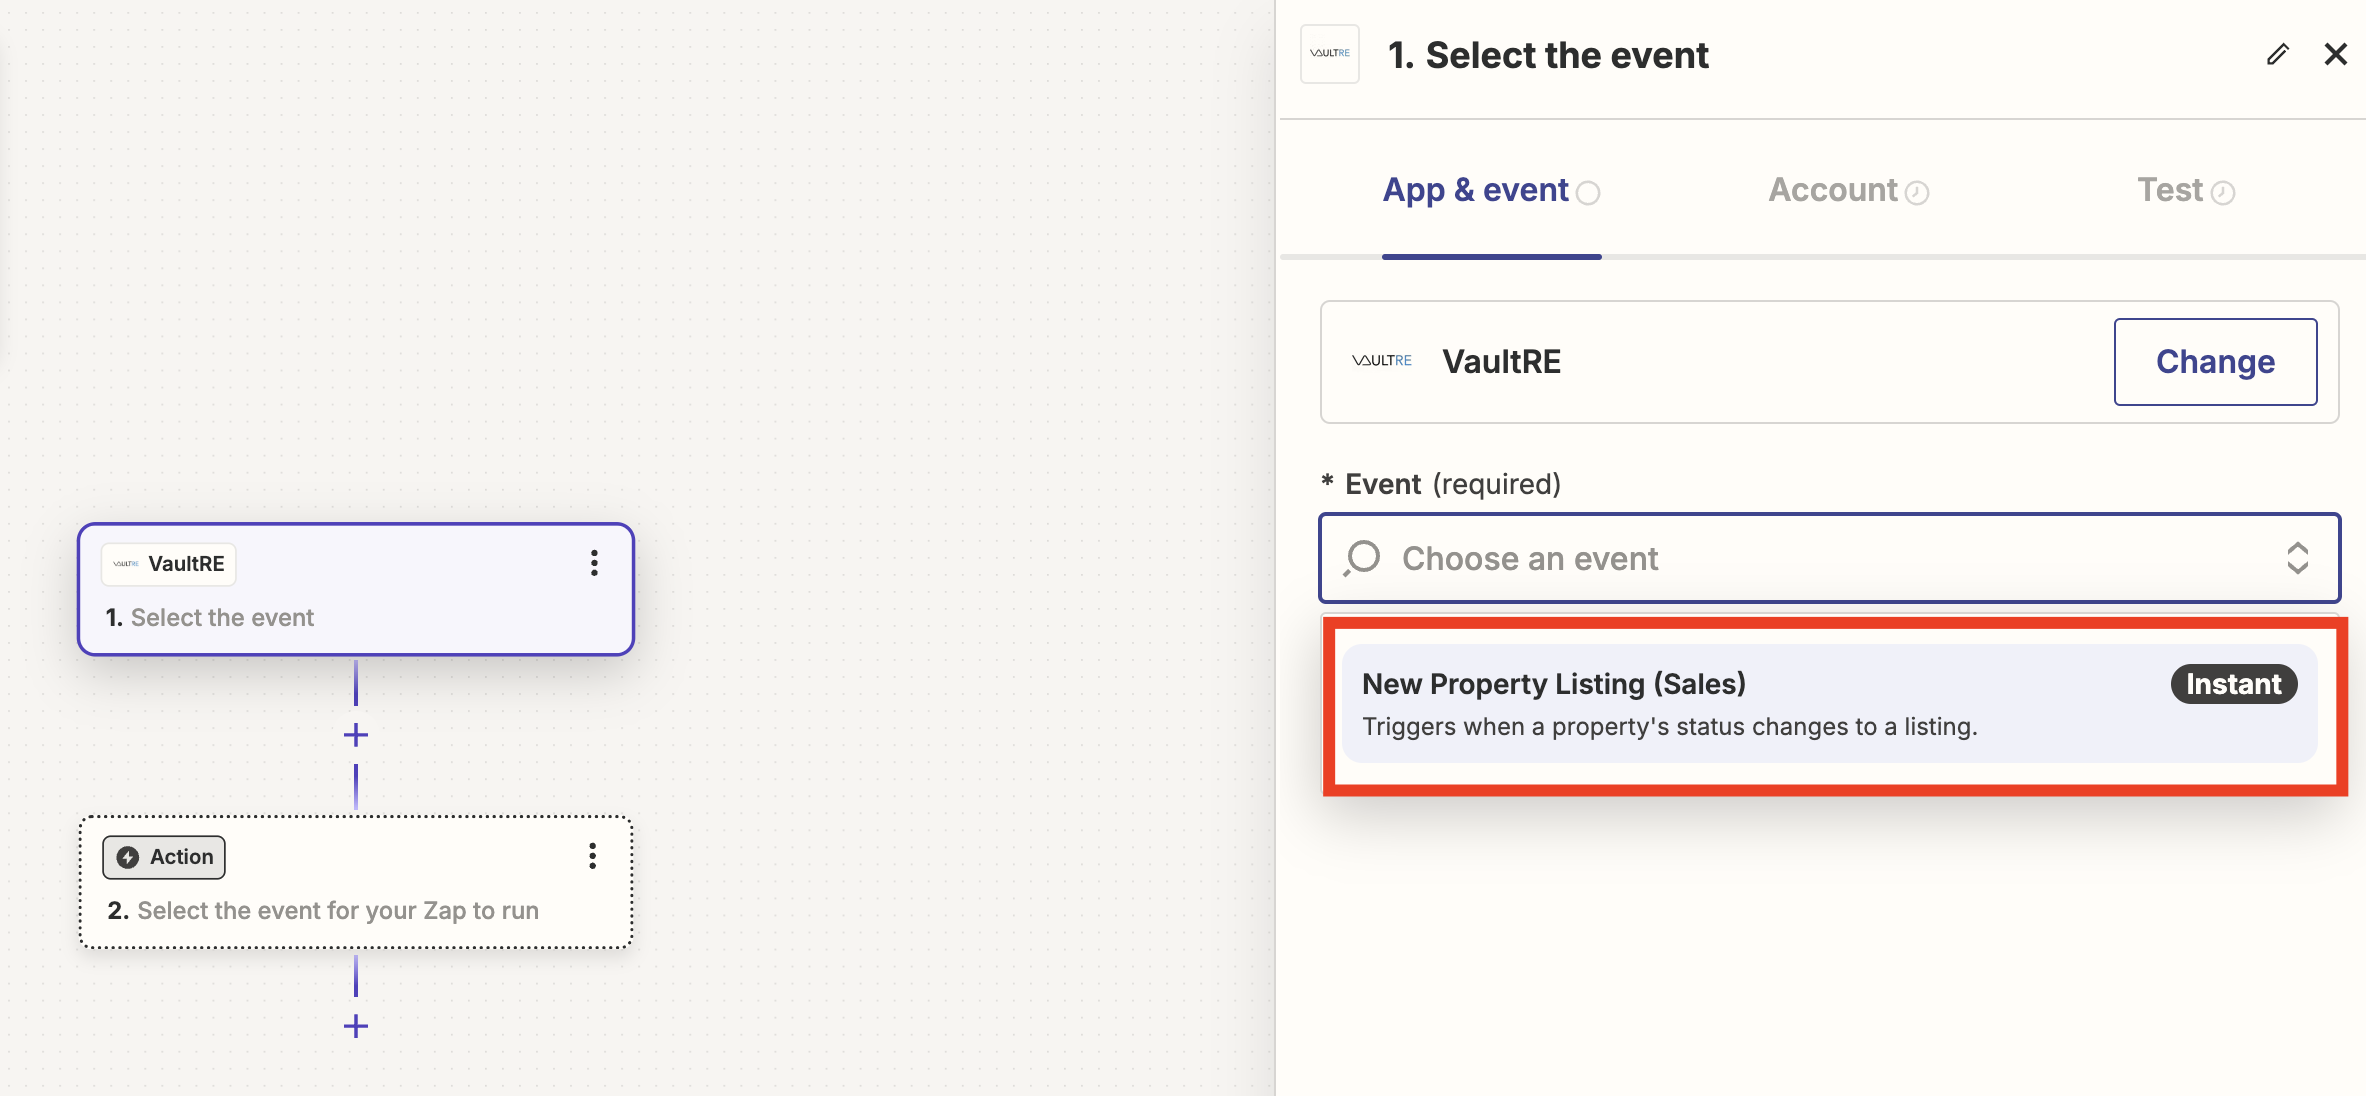The height and width of the screenshot is (1096, 2366).
Task: Open the App & event tab
Action: click(x=1491, y=190)
